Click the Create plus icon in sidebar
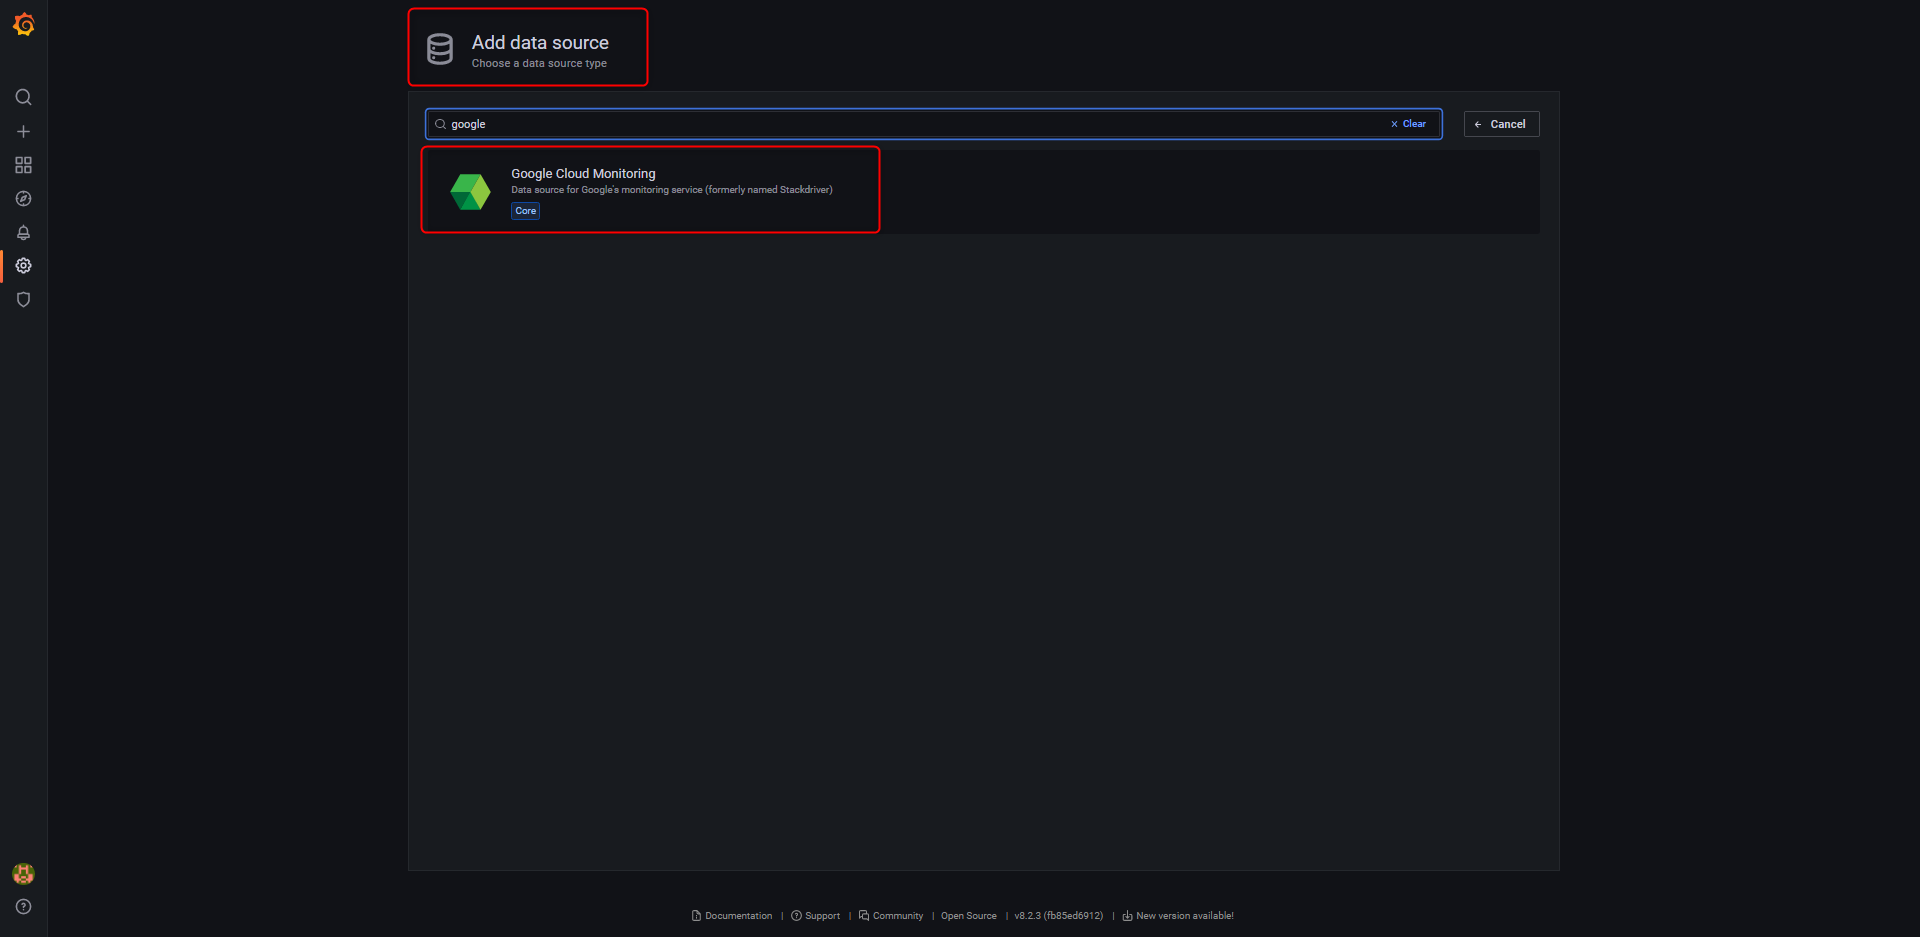Viewport: 1920px width, 937px height. (x=23, y=131)
